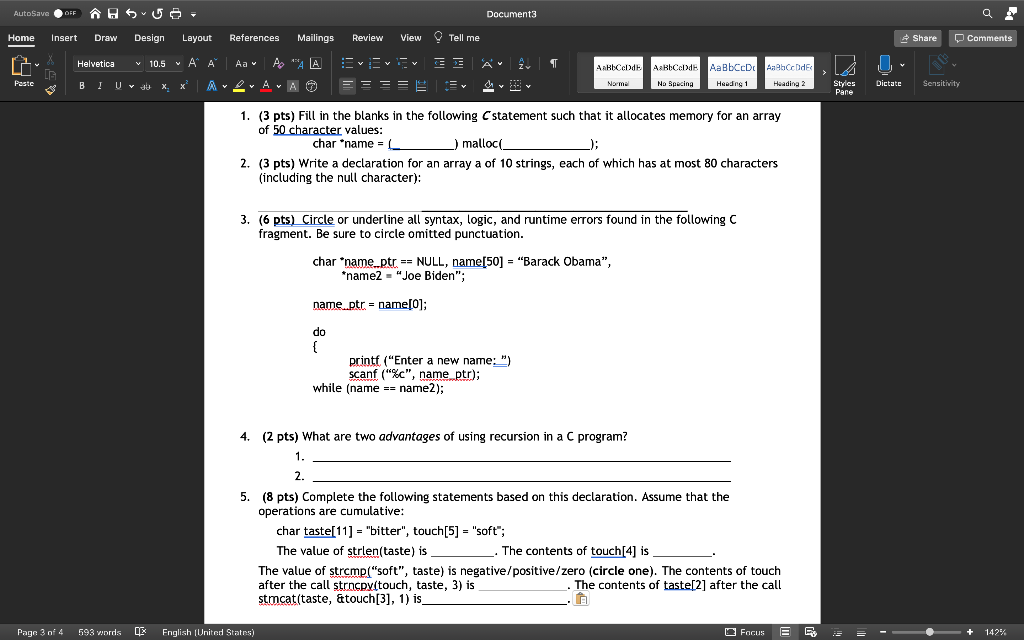This screenshot has height=640, width=1024.
Task: Click the Share button
Action: point(917,37)
